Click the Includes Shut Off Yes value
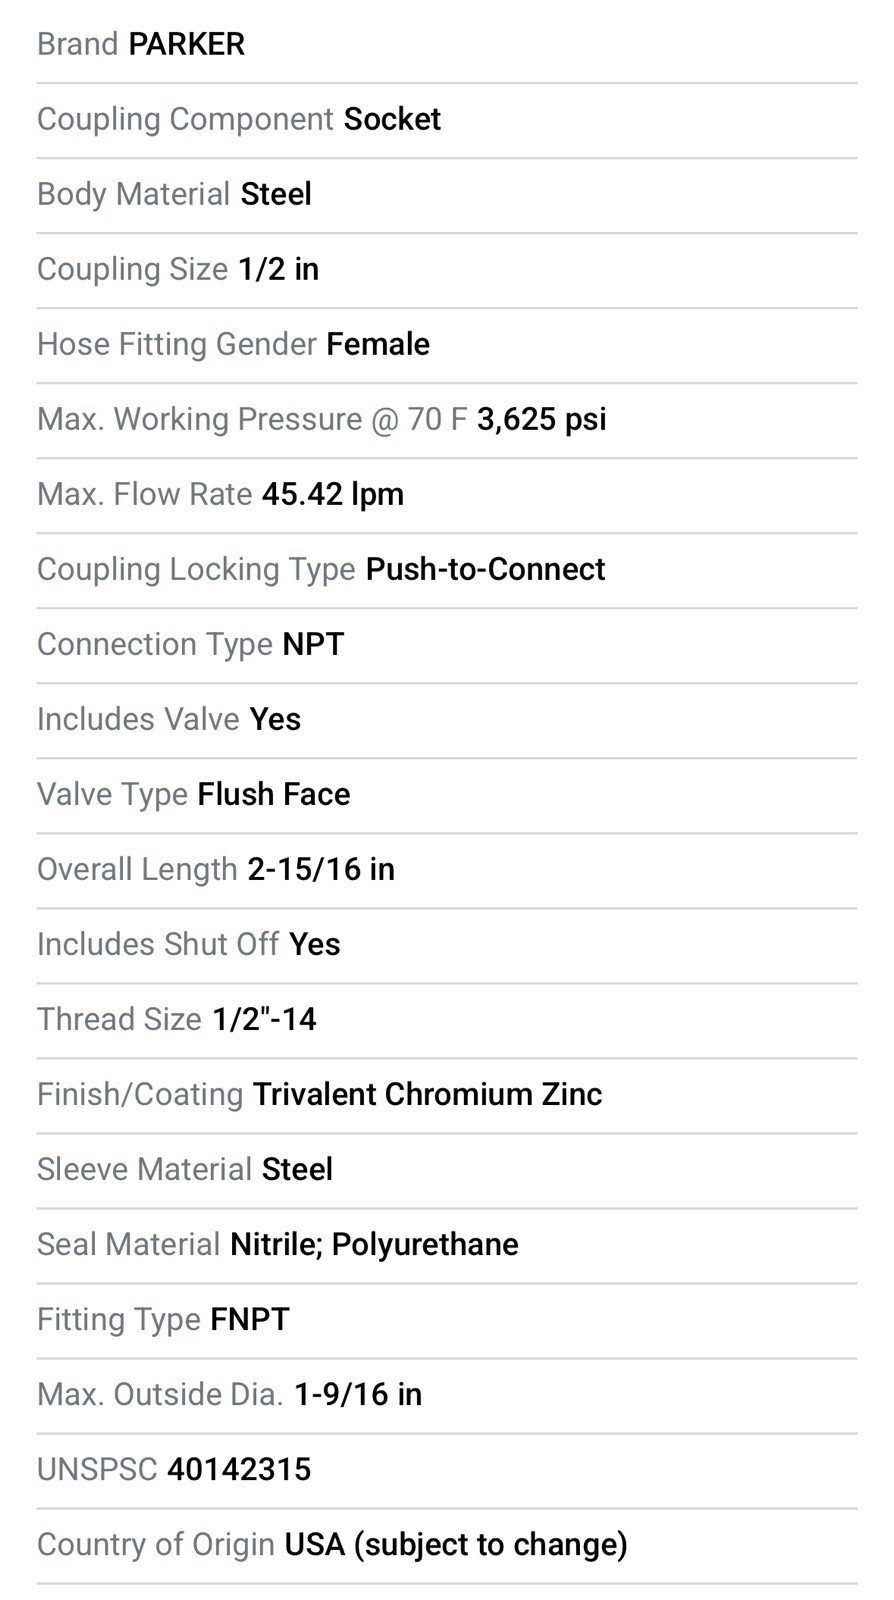This screenshot has height=1600, width=894. 314,944
